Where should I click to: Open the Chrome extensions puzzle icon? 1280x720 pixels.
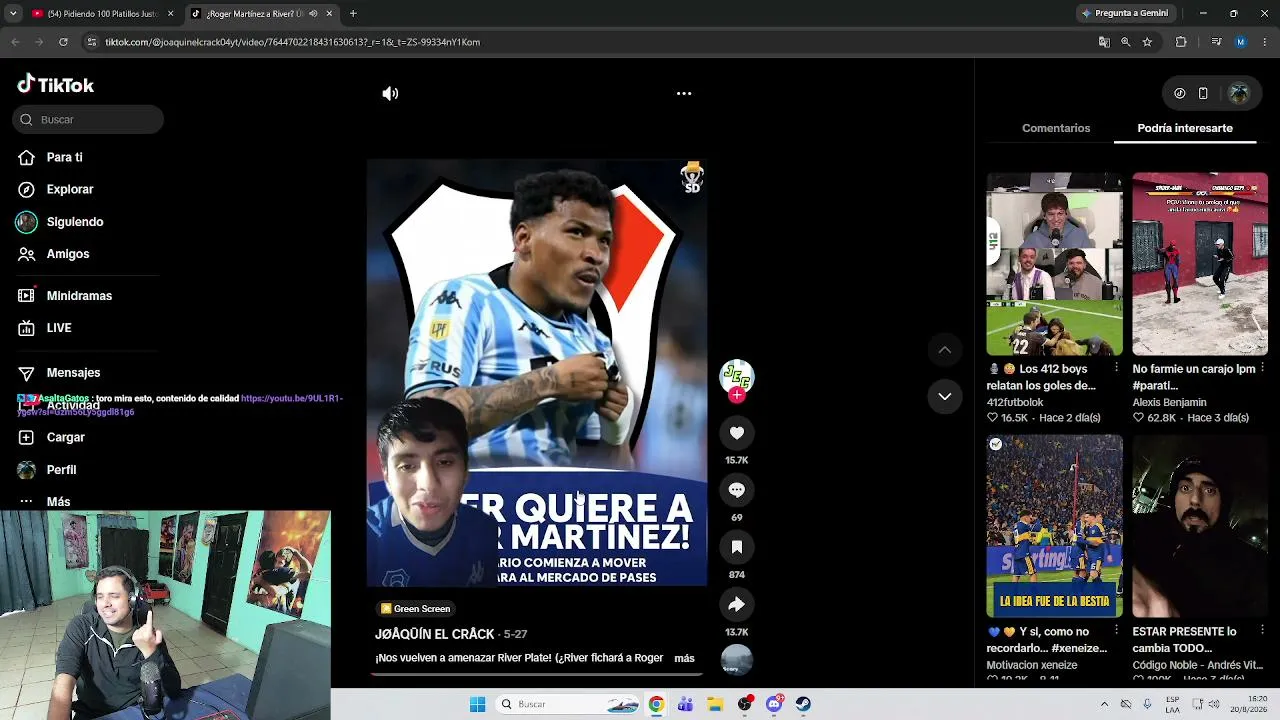tap(1181, 42)
